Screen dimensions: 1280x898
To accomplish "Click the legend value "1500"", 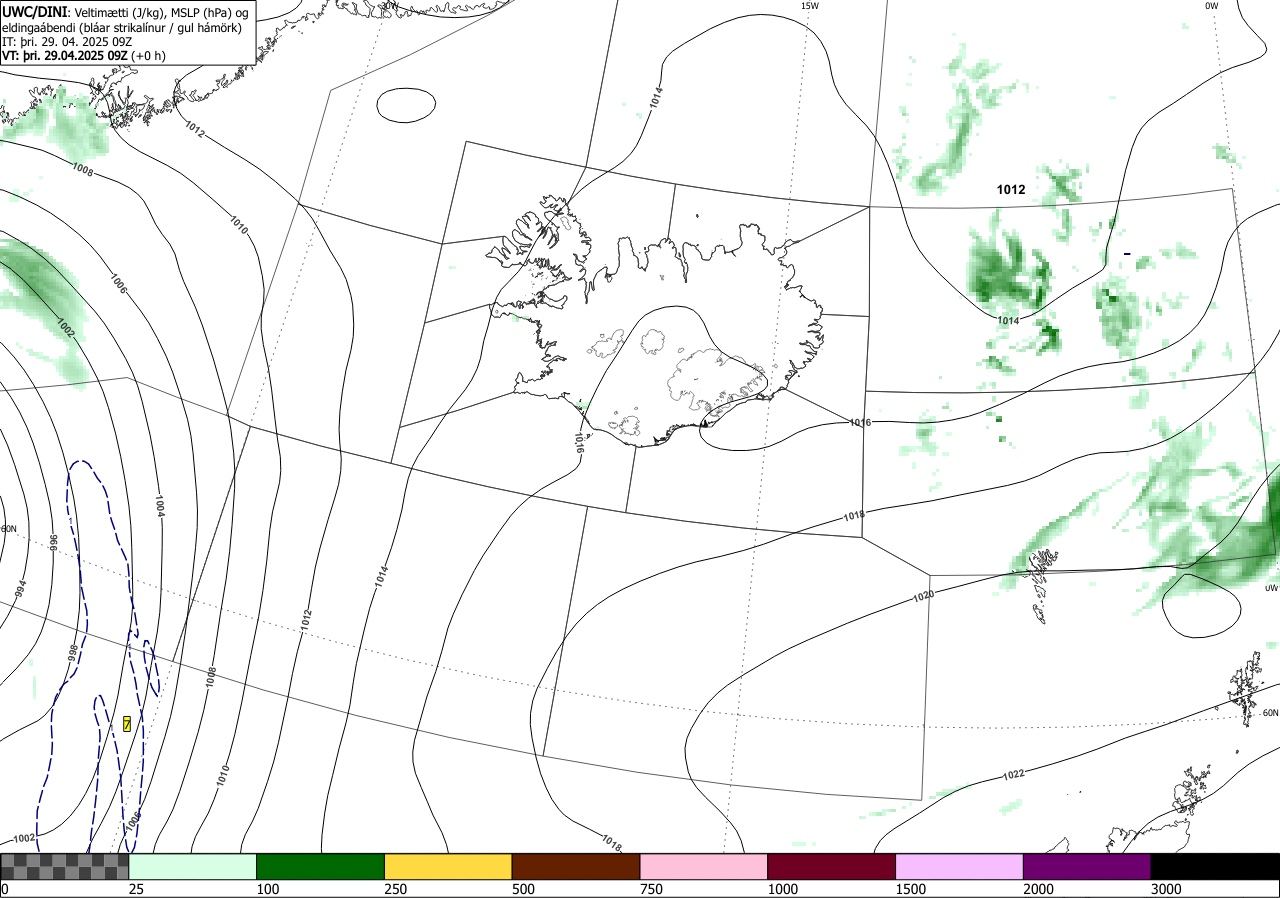I will pos(910,889).
